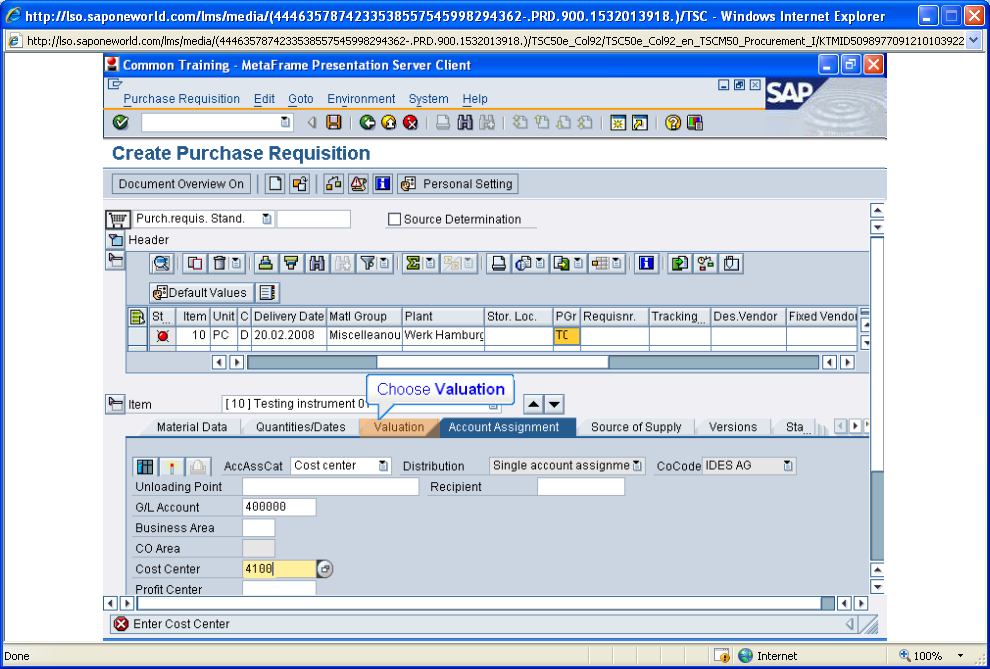Click the blue information icon in item toolbar

[645, 263]
